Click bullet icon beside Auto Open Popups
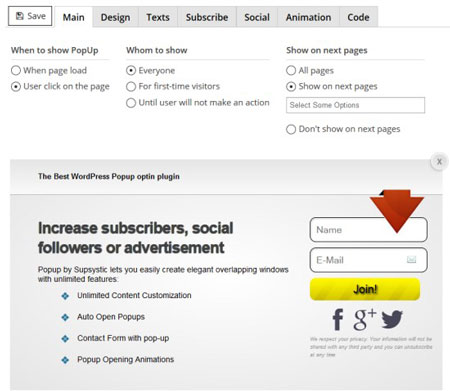This screenshot has width=450, height=391. point(65,317)
